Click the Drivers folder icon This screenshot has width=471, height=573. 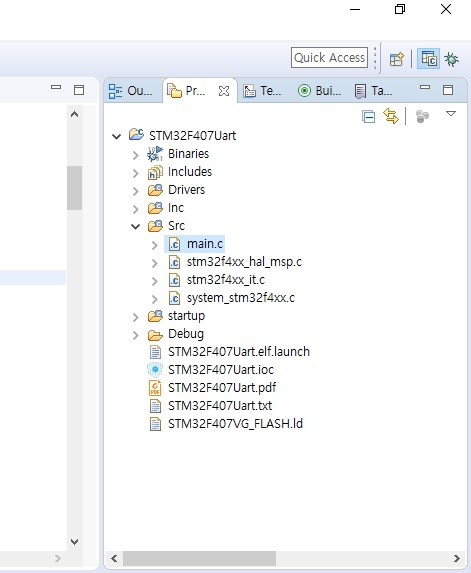coord(155,190)
